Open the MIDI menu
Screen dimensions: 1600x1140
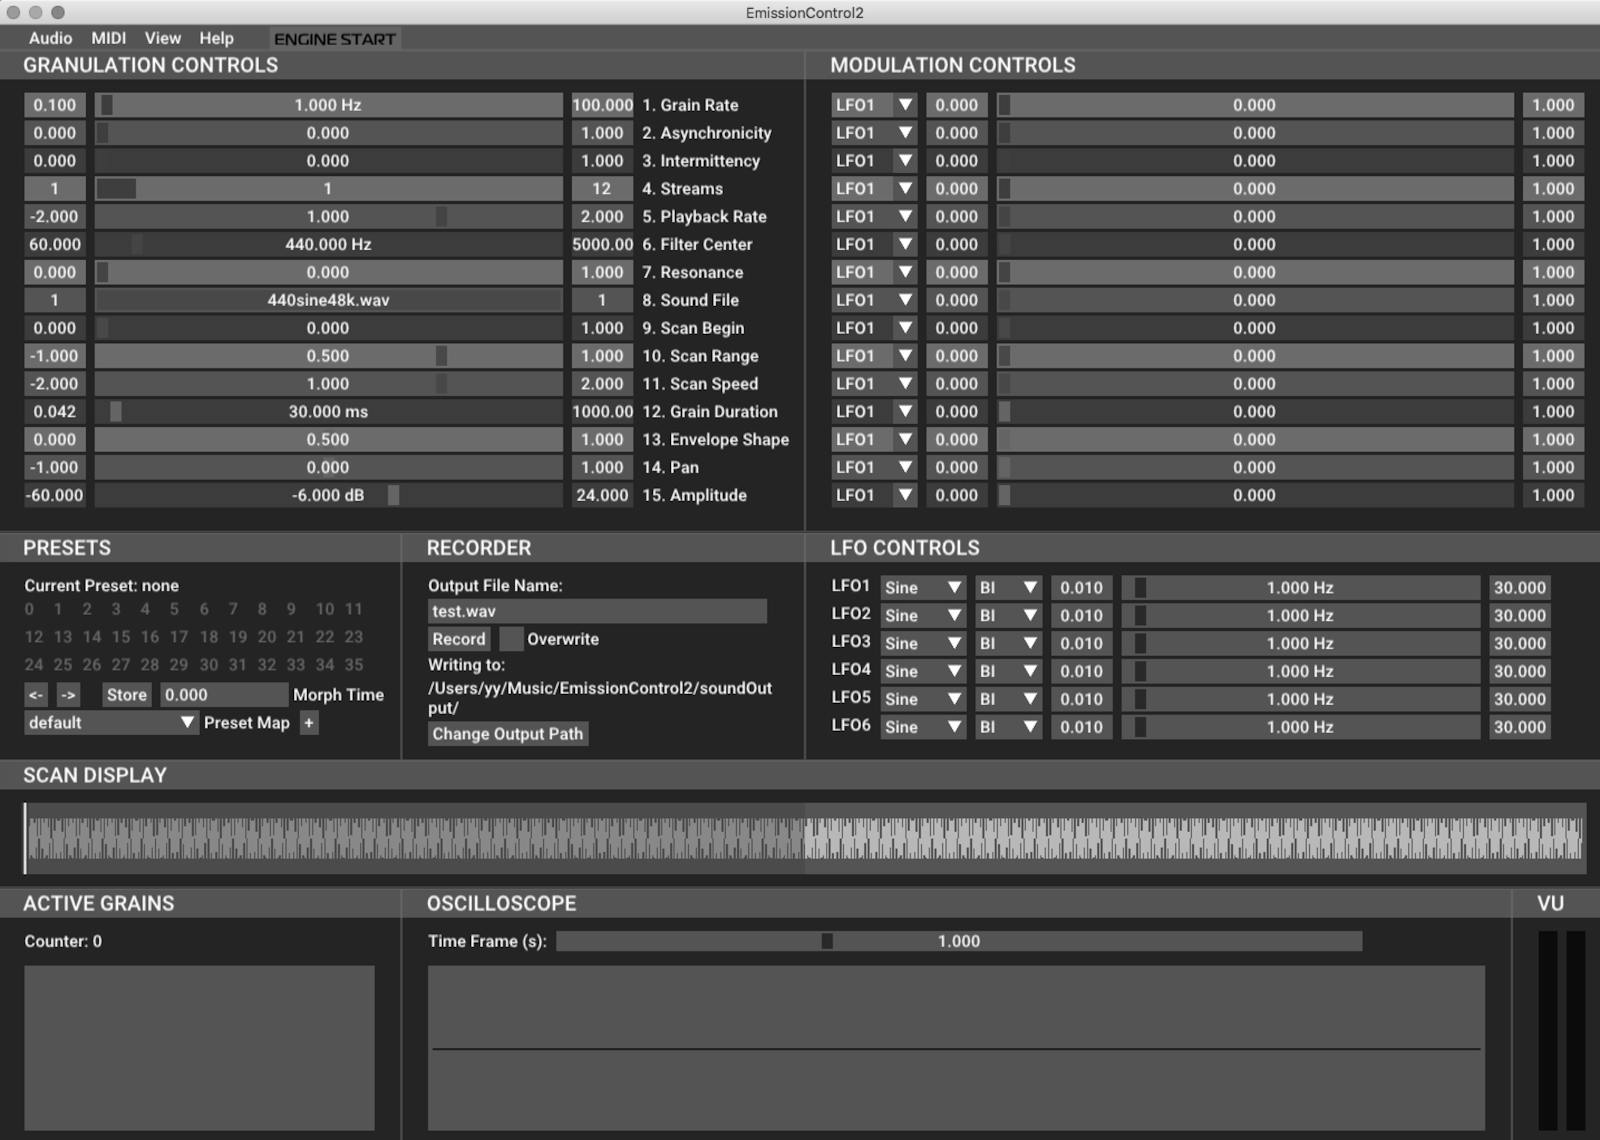[109, 38]
